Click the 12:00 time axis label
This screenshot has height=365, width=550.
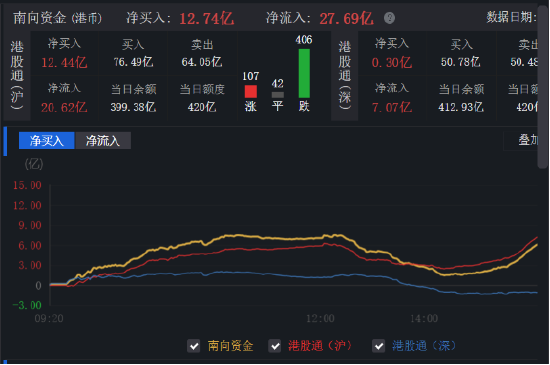pos(320,318)
